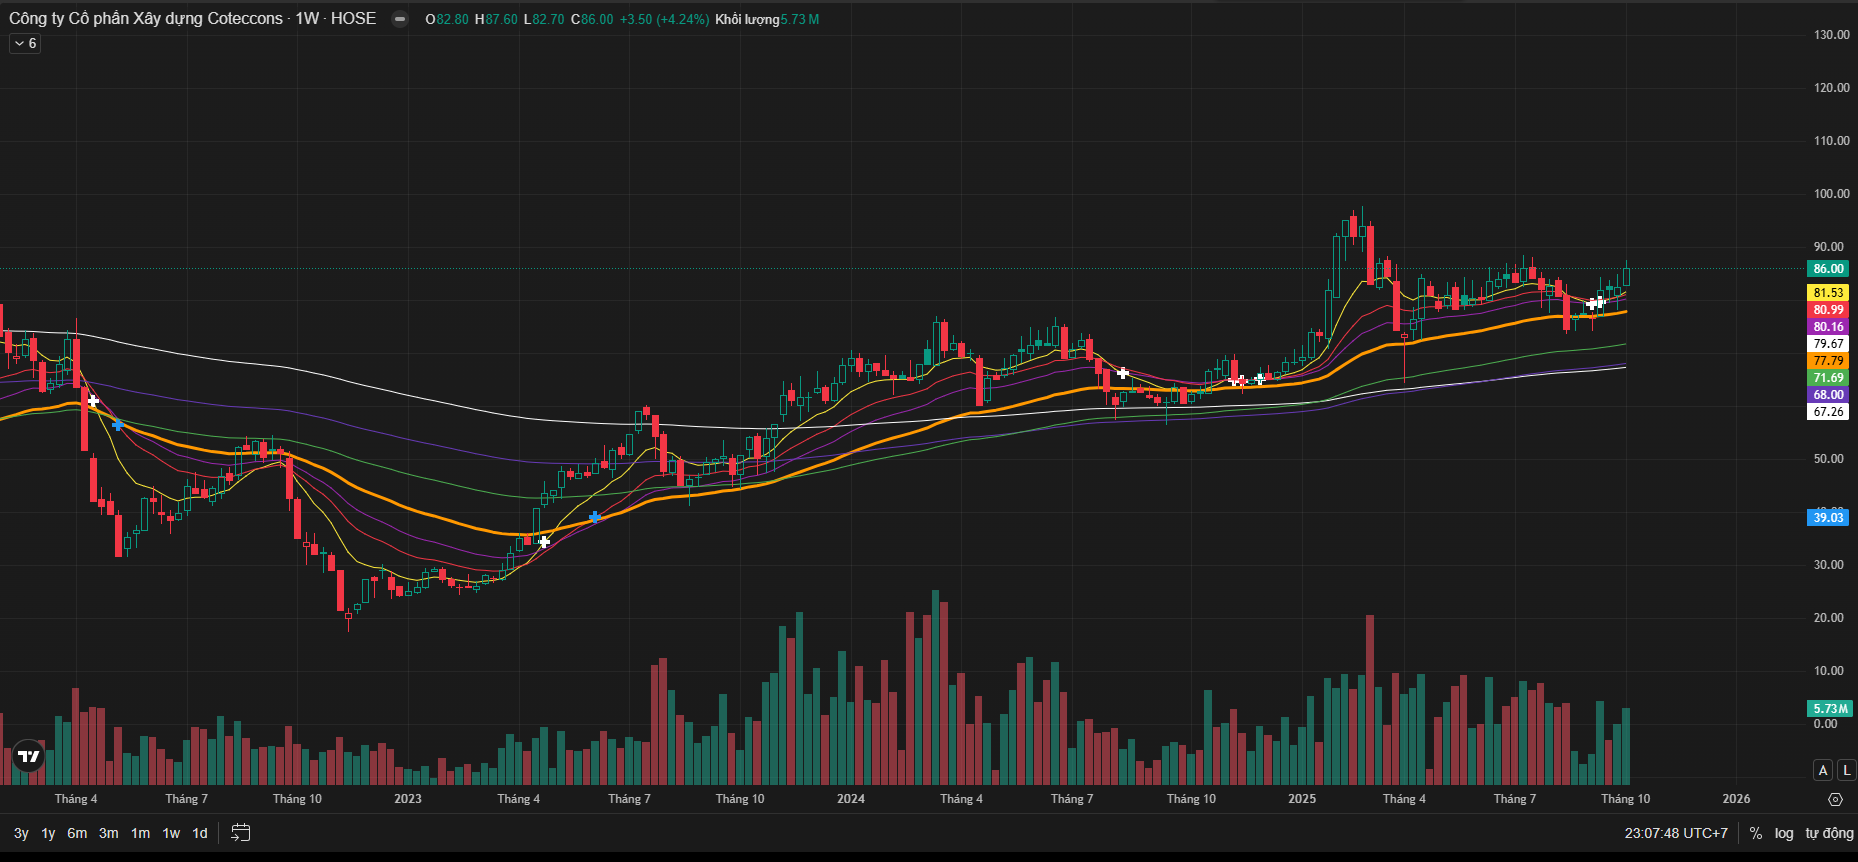Select the 1d time range
The height and width of the screenshot is (862, 1858).
[x=200, y=833]
